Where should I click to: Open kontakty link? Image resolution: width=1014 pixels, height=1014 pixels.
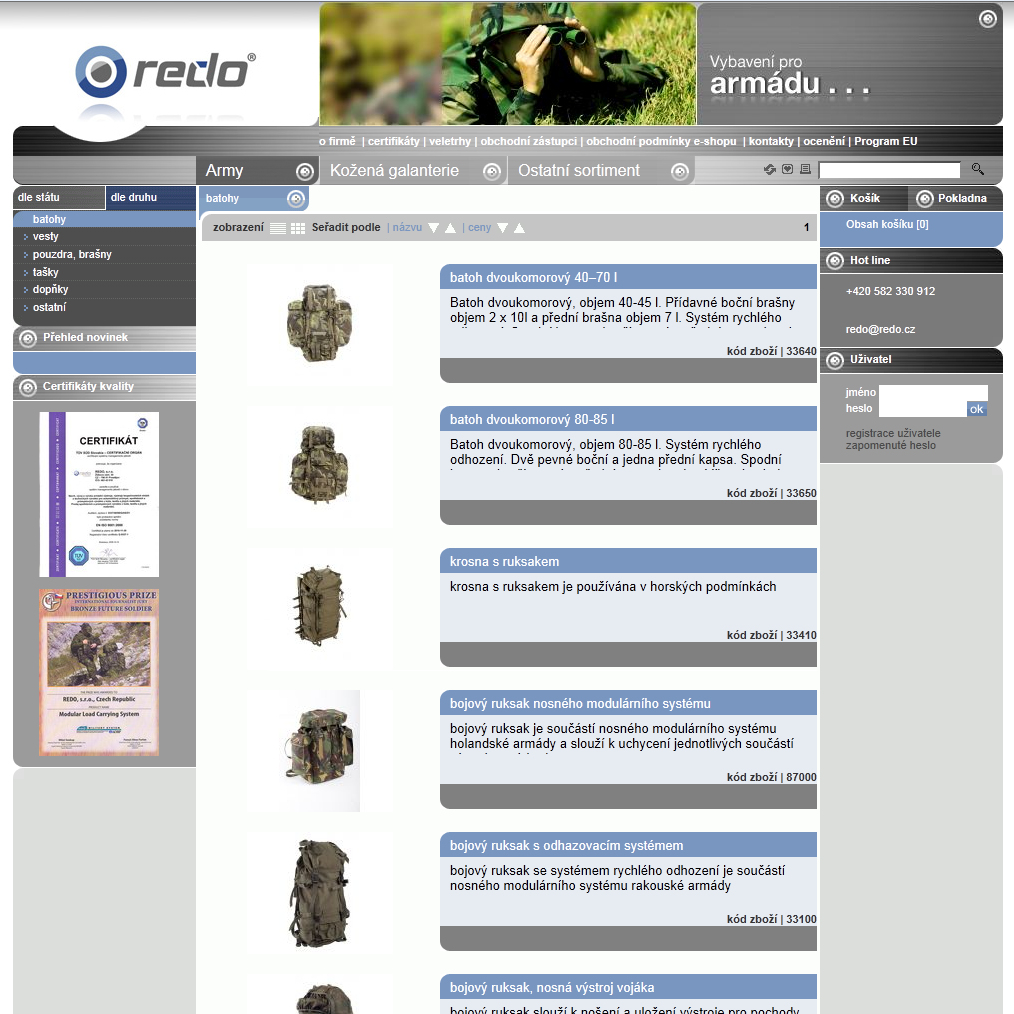click(771, 141)
